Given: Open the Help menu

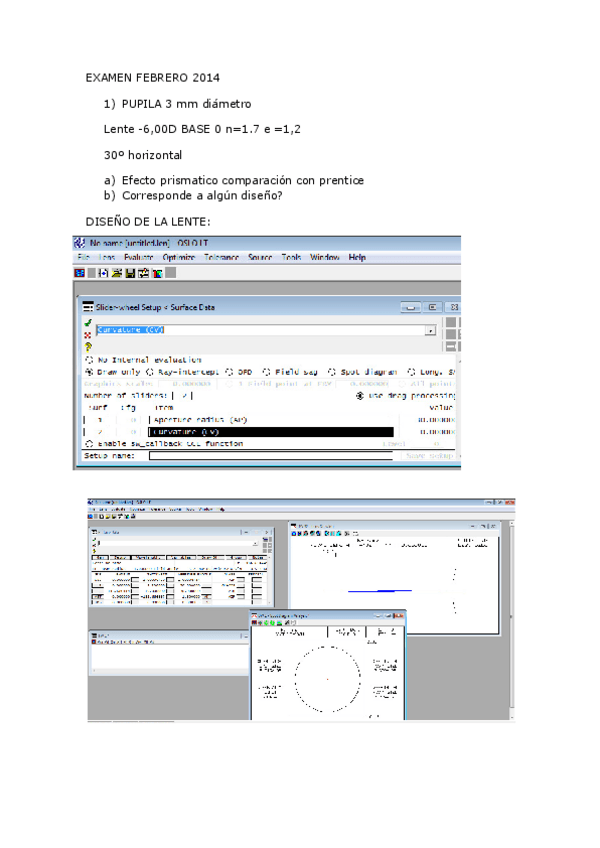Looking at the screenshot, I should pos(357,257).
